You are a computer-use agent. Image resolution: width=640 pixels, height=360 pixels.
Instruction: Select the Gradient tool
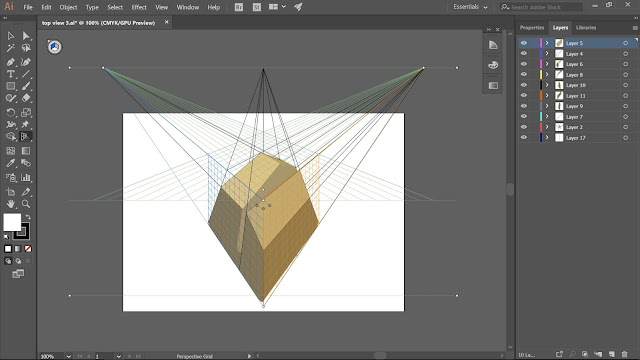click(x=26, y=151)
